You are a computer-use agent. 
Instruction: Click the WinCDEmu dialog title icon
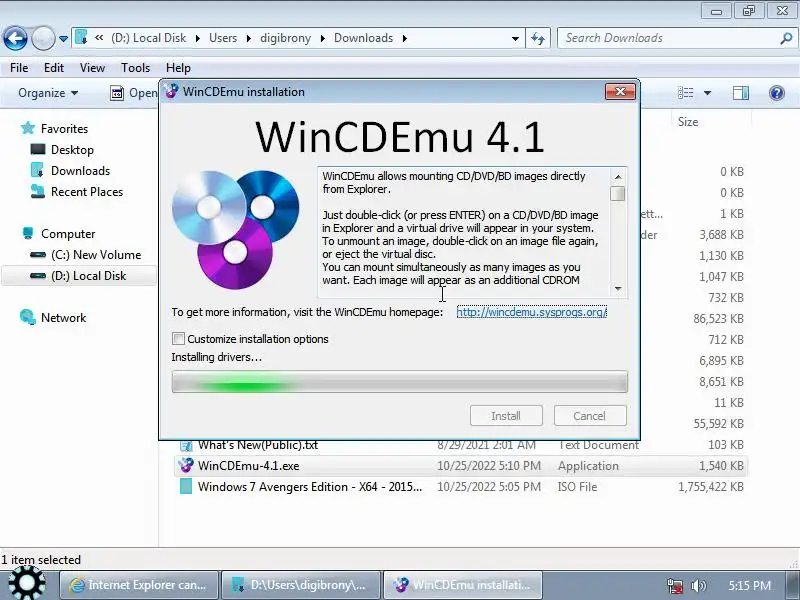point(172,92)
